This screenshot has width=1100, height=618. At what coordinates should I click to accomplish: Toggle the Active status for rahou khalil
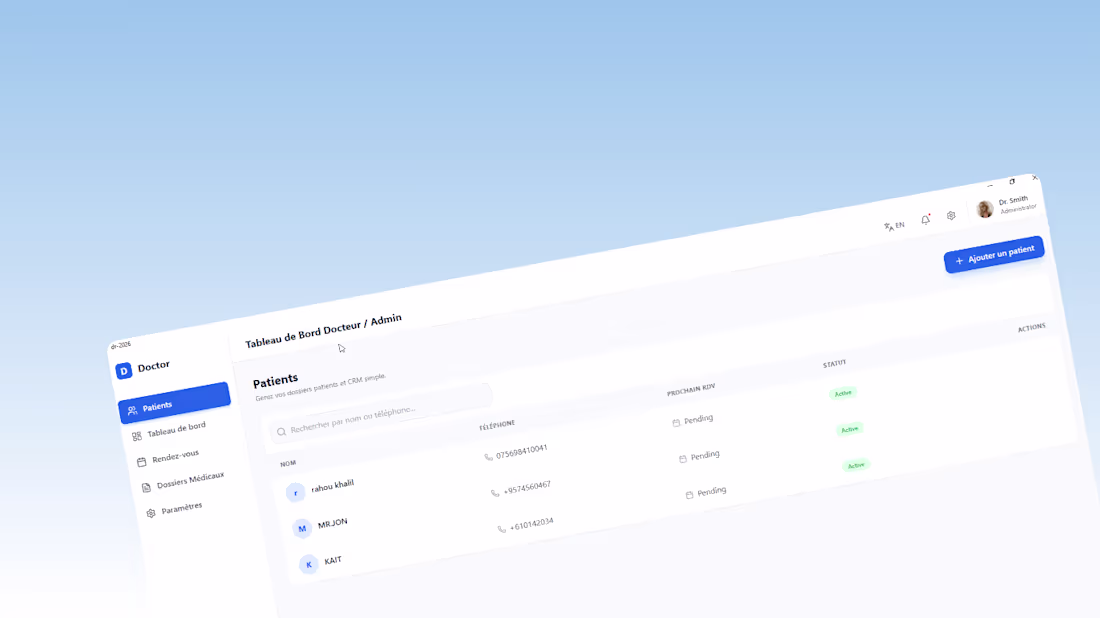[x=843, y=392]
